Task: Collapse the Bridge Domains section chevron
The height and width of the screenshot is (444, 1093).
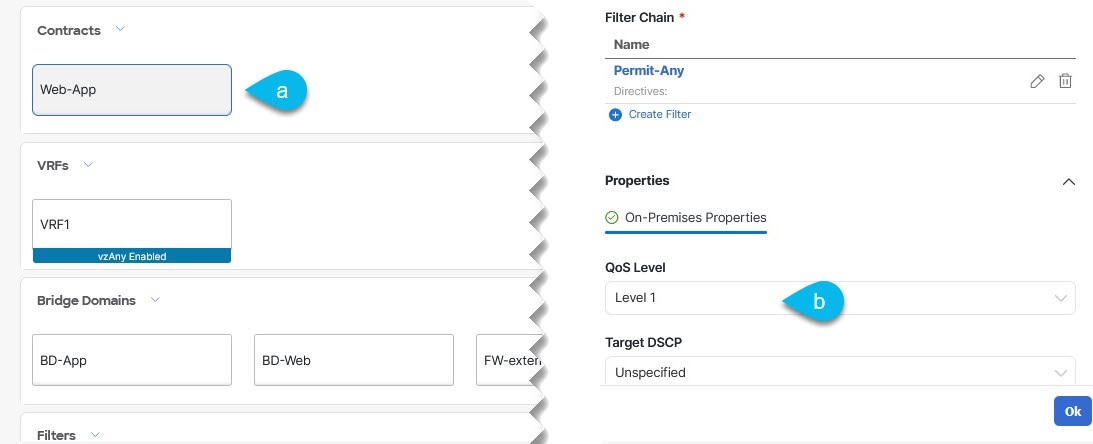Action: [155, 300]
